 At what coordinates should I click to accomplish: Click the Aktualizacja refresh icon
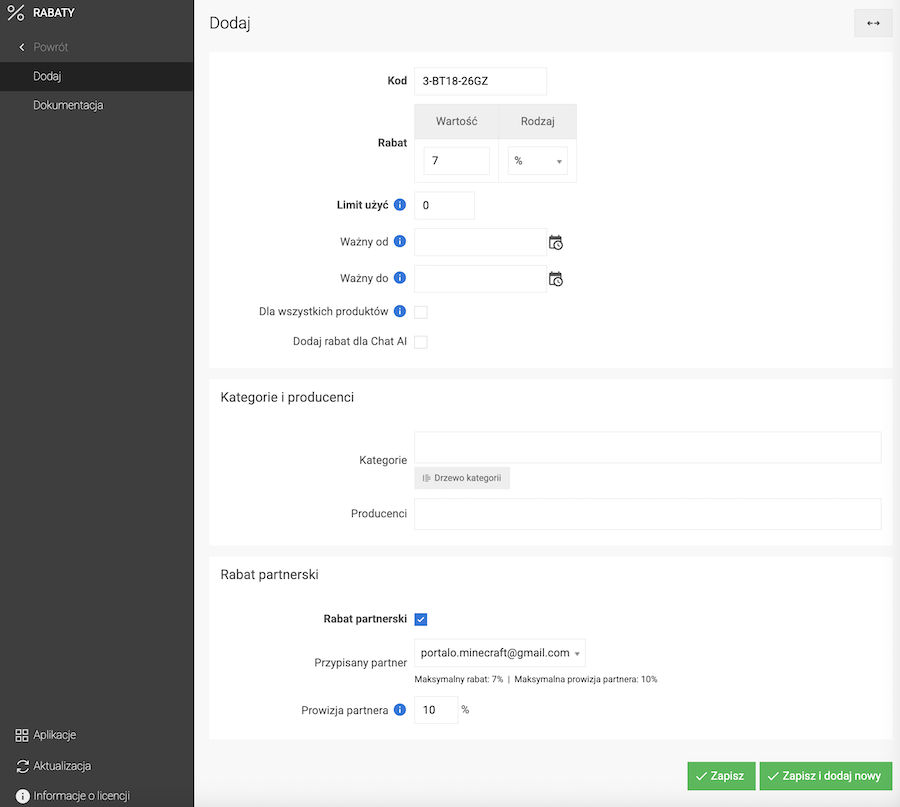click(22, 766)
